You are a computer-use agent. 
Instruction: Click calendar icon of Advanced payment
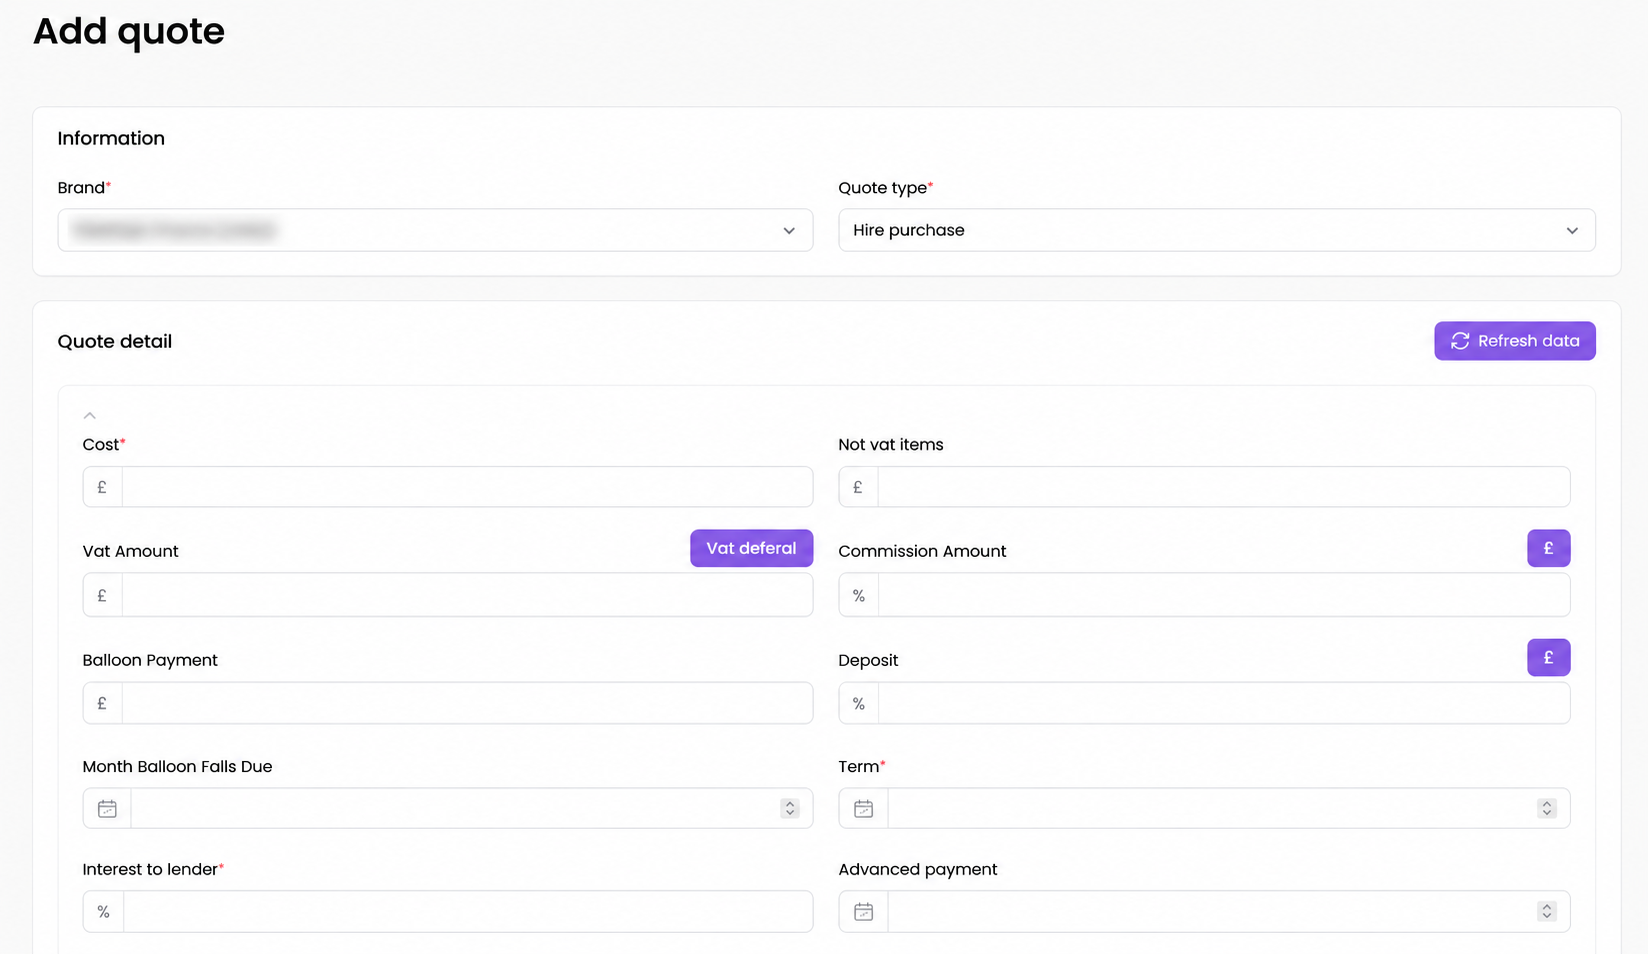[863, 911]
